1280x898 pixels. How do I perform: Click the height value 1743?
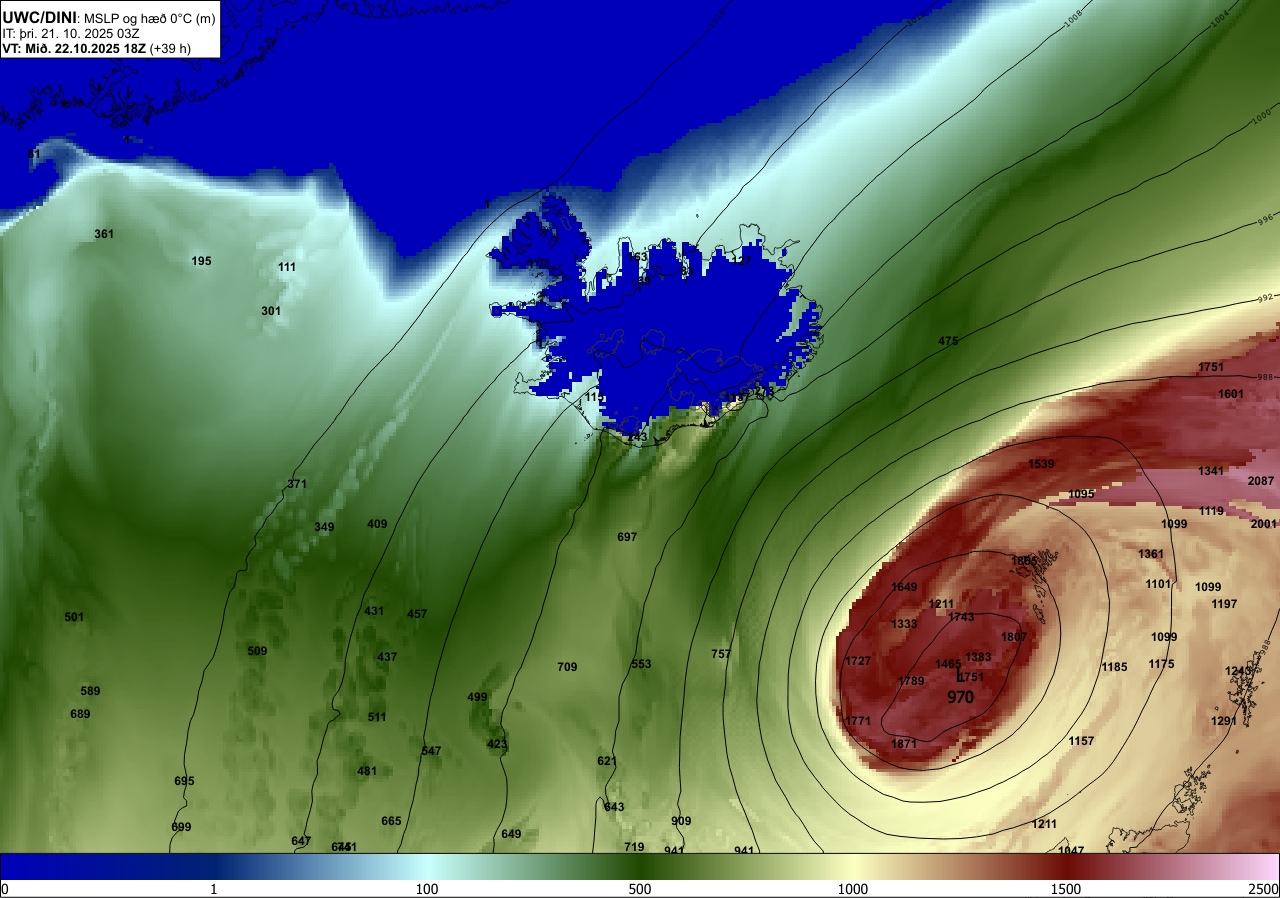(961, 617)
